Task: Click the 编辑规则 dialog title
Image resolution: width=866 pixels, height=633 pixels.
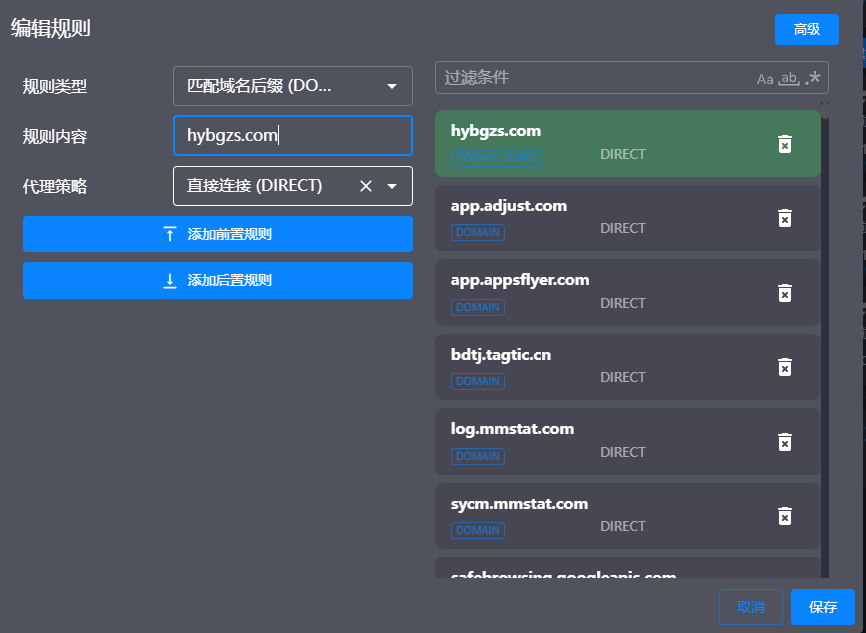Action: pyautogui.click(x=50, y=28)
